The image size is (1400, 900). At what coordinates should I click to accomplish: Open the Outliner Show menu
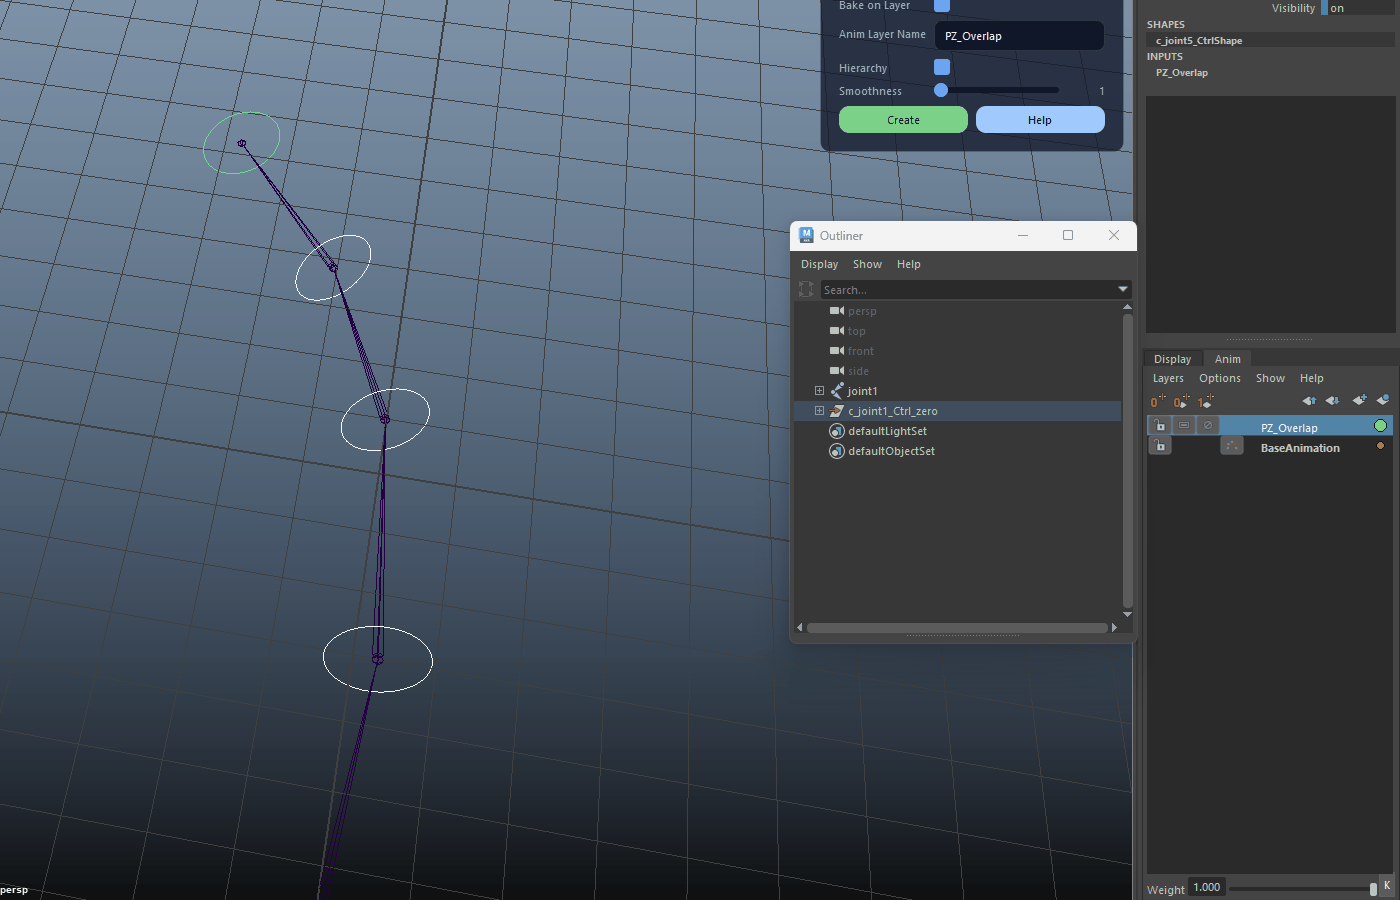point(867,264)
